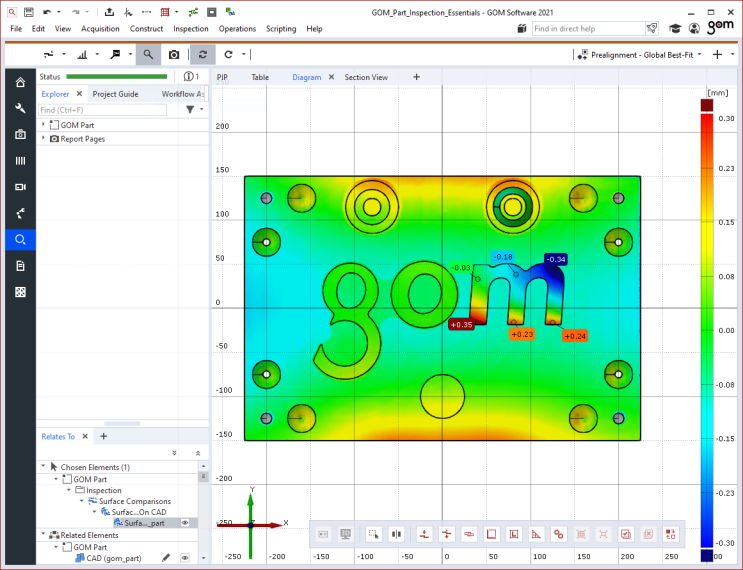Click the dark blue bottom legend swatch
Screen dimensions: 743x570
click(x=707, y=555)
